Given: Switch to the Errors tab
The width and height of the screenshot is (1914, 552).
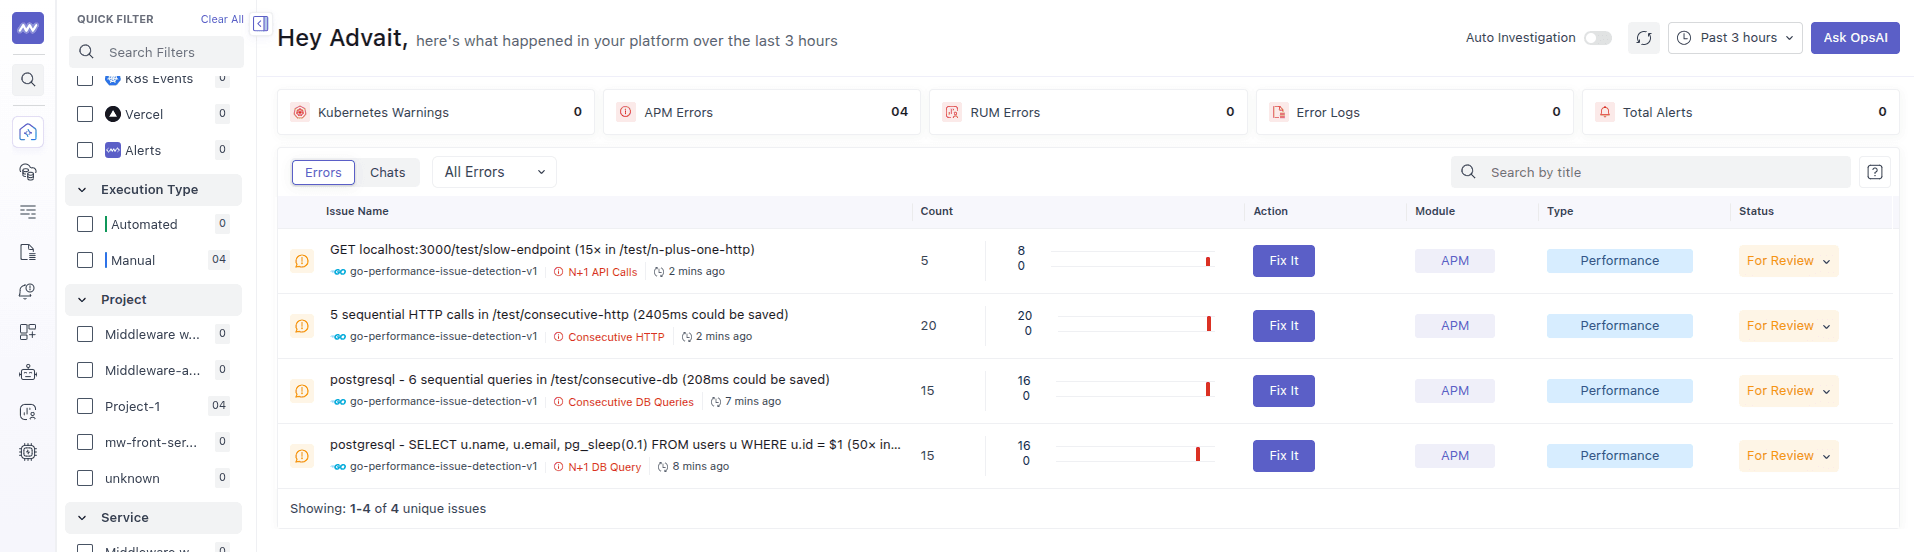Looking at the screenshot, I should [323, 172].
